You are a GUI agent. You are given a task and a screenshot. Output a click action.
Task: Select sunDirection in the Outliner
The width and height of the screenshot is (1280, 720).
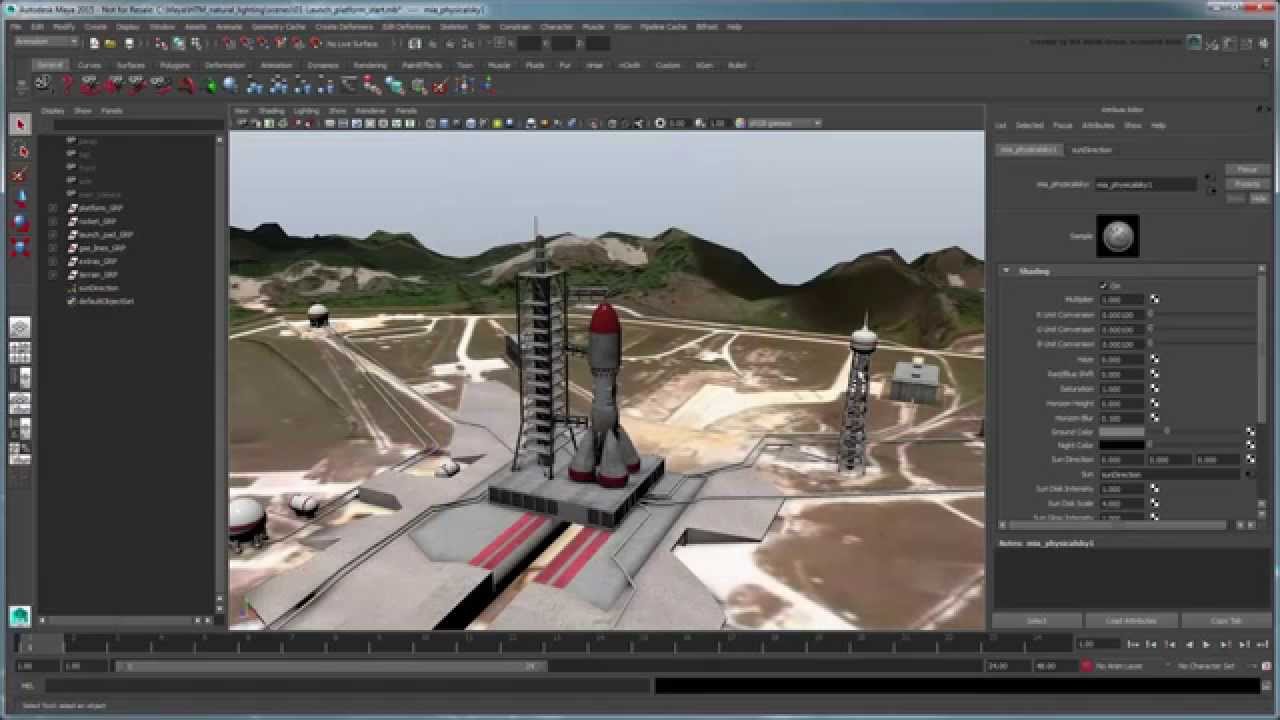tap(98, 288)
